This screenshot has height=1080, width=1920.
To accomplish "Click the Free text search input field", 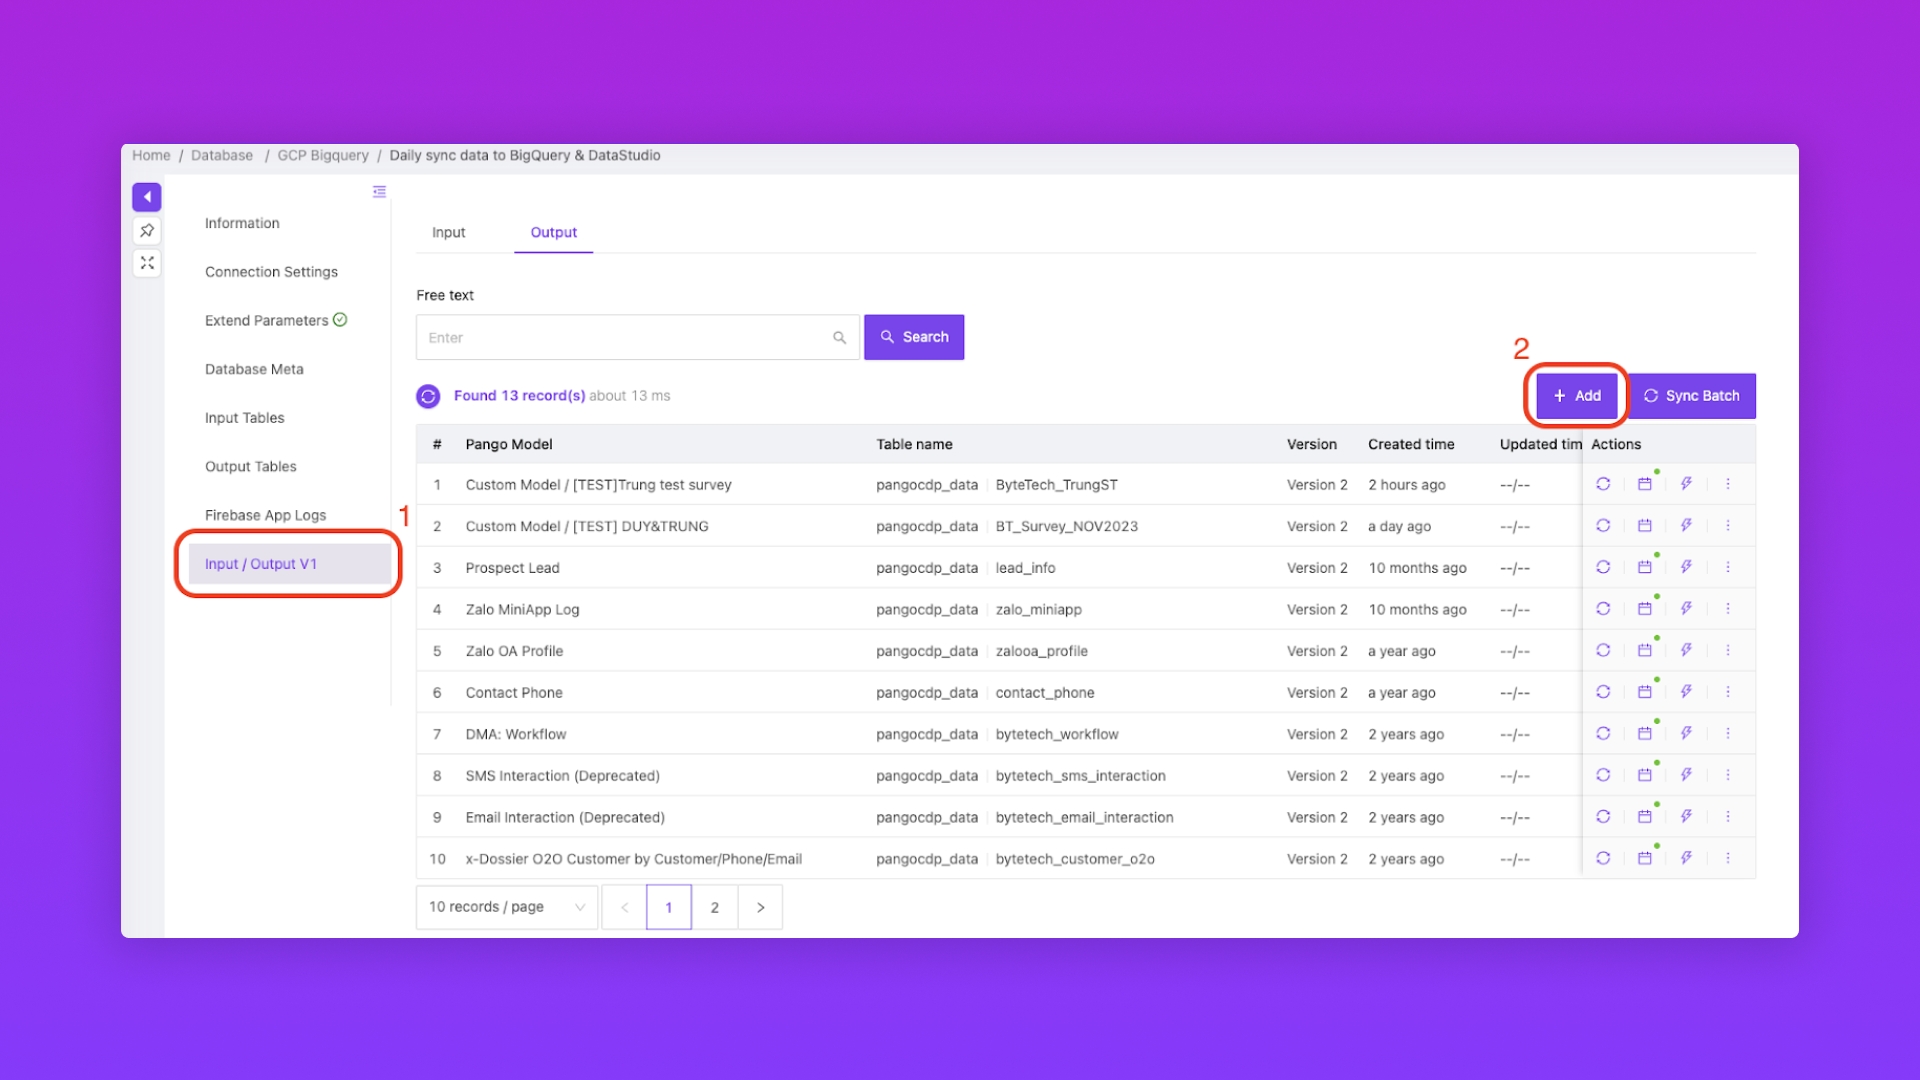I will tap(625, 338).
